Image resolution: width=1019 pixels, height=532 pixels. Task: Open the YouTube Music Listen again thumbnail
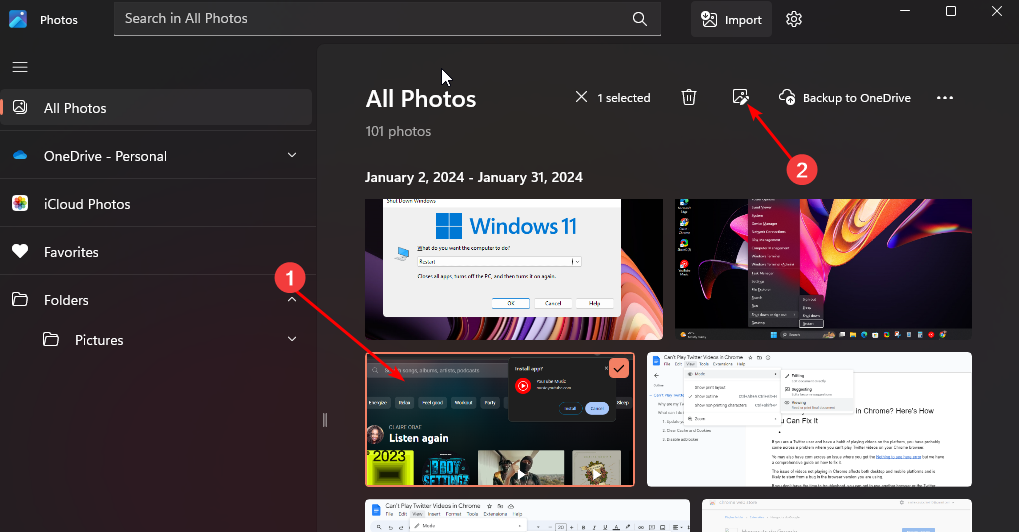pyautogui.click(x=500, y=419)
